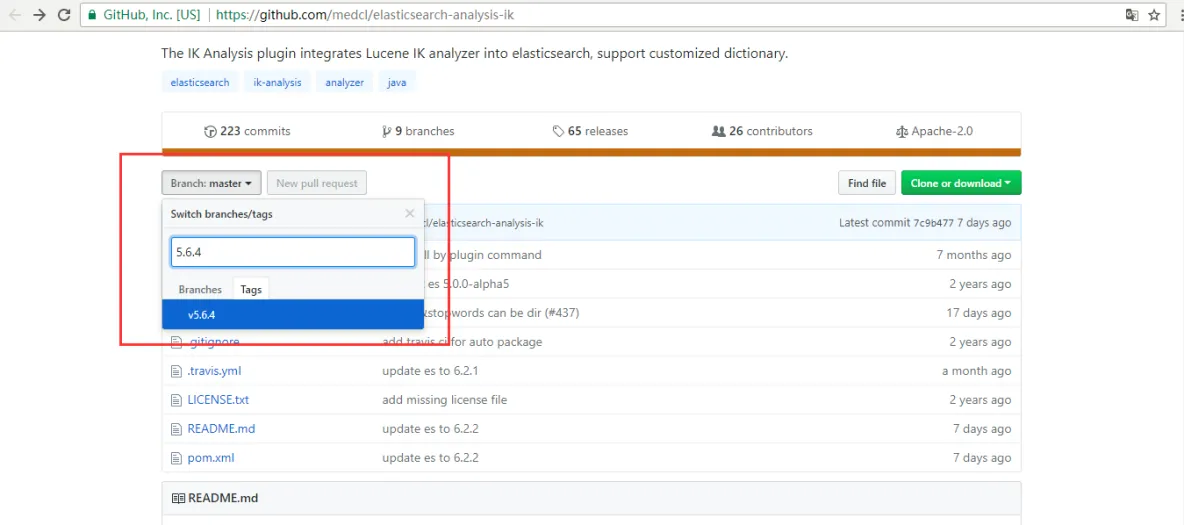The width and height of the screenshot is (1184, 525).
Task: Toggle the Branch: master dropdown
Action: pos(211,183)
